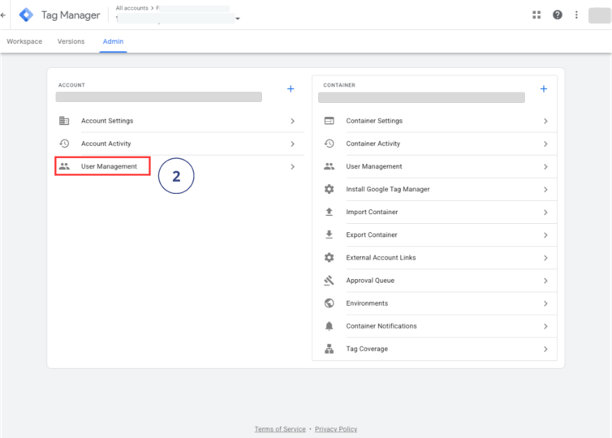The width and height of the screenshot is (612, 438).
Task: Go back using the arrow at top left
Action: [3, 15]
